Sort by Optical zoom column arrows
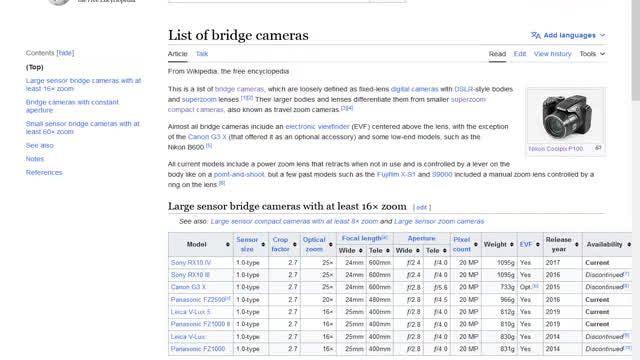 [x=331, y=244]
